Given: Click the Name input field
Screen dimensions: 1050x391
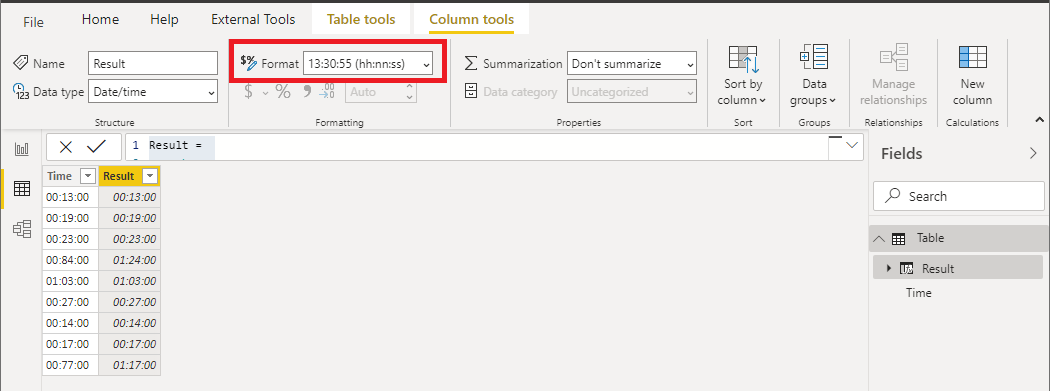Looking at the screenshot, I should click(153, 64).
